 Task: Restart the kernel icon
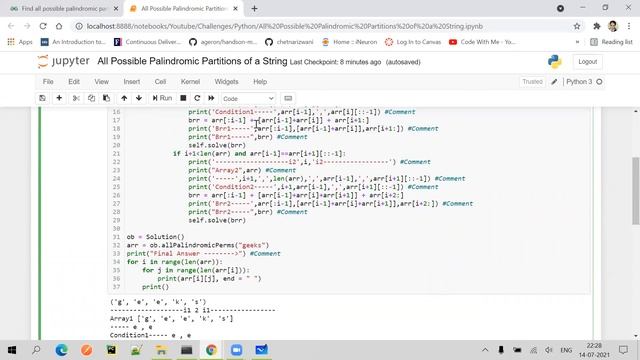coord(197,98)
